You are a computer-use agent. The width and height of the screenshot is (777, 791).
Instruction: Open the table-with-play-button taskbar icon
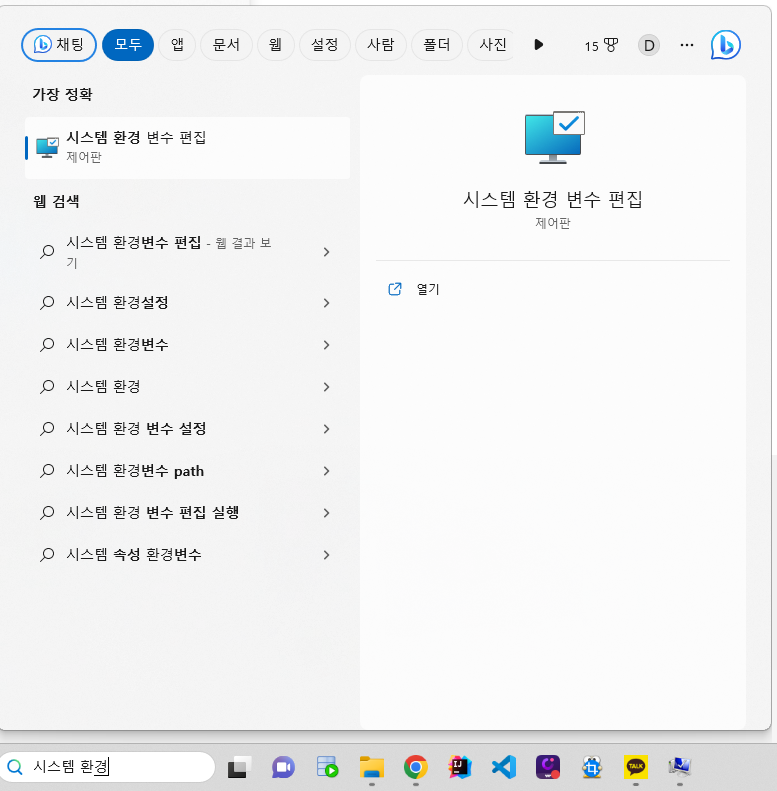(x=327, y=767)
